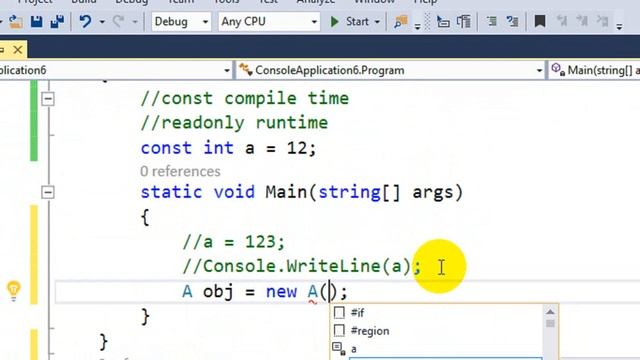Collapse the region at const compile time comment
Viewport: 640px width, 360px height.
point(48,99)
